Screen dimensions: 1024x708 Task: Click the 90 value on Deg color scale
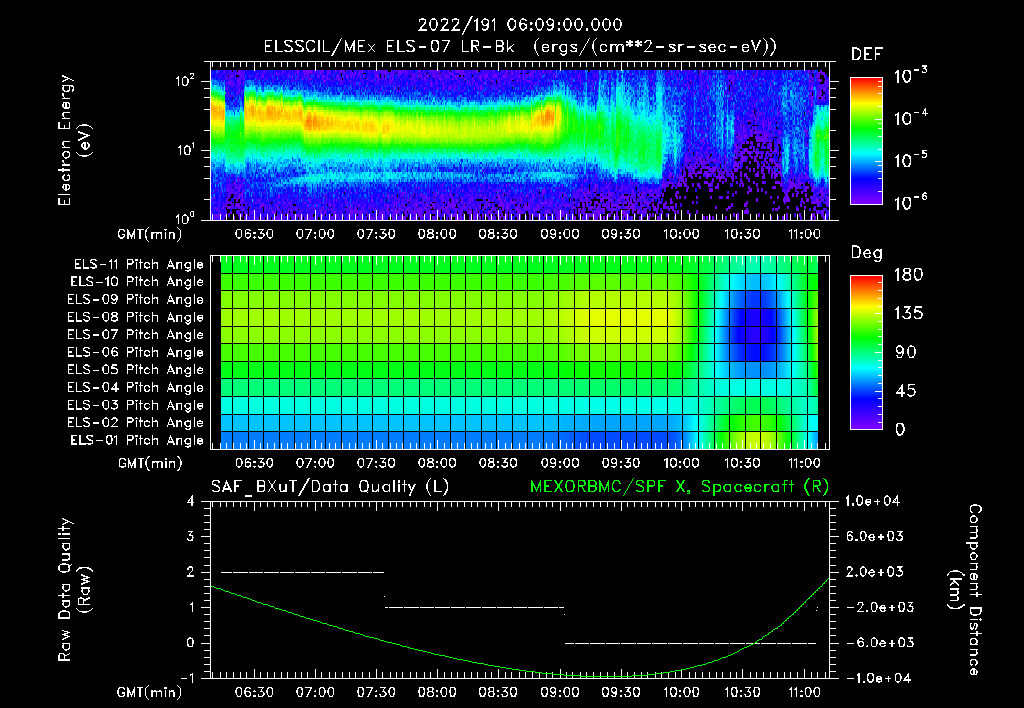coord(906,352)
